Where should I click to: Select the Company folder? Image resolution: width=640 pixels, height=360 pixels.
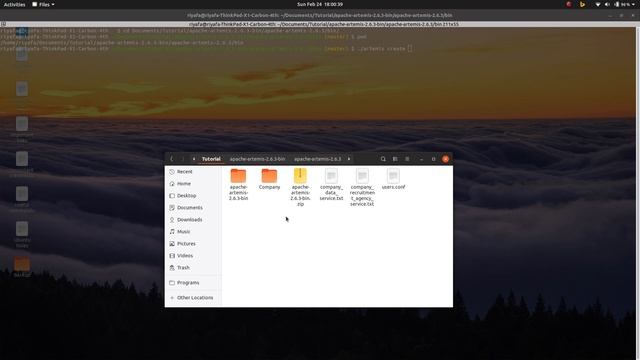click(269, 179)
